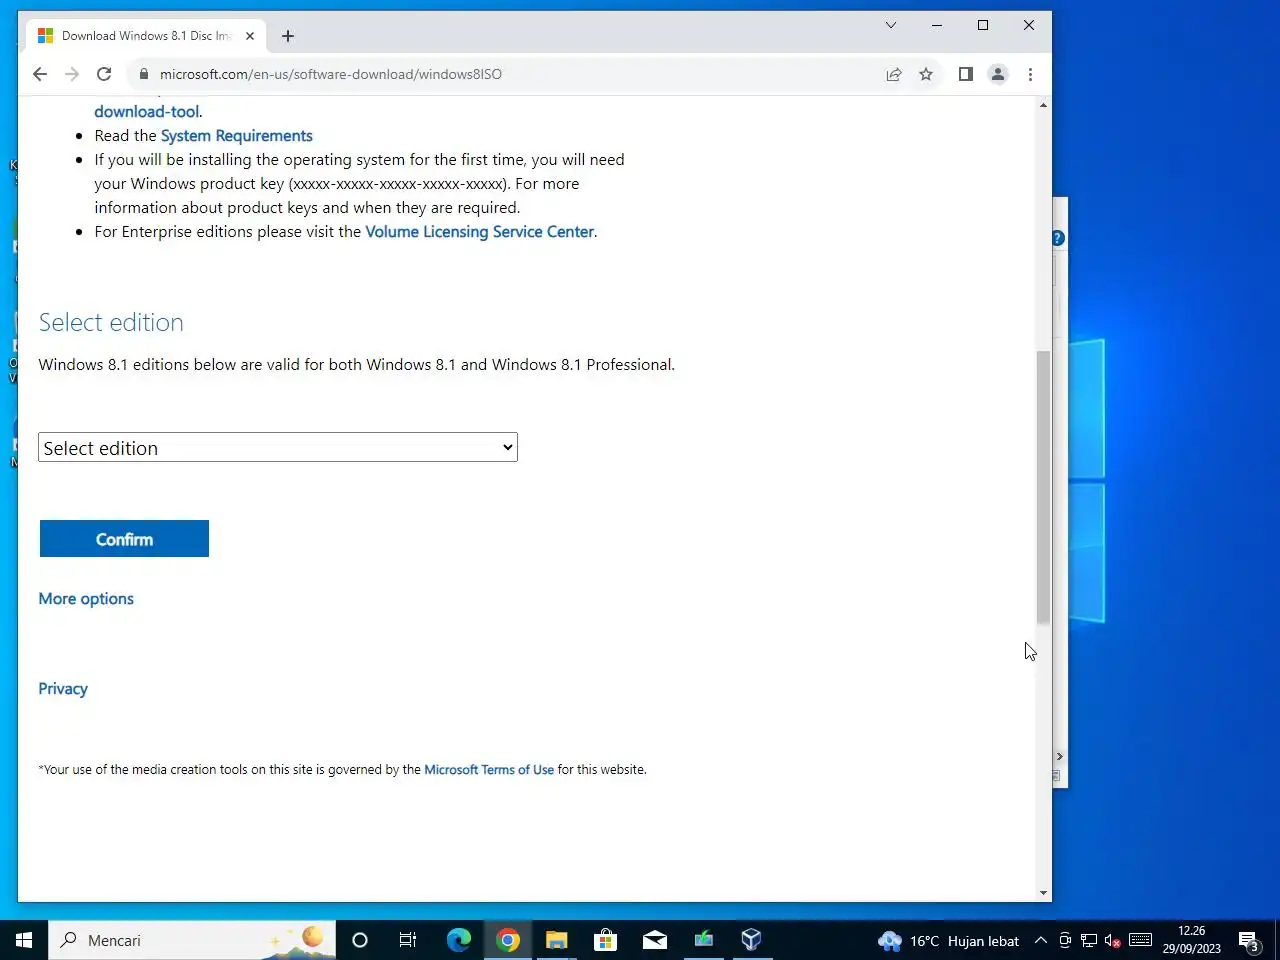Open the Mail app from the taskbar

[x=654, y=940]
